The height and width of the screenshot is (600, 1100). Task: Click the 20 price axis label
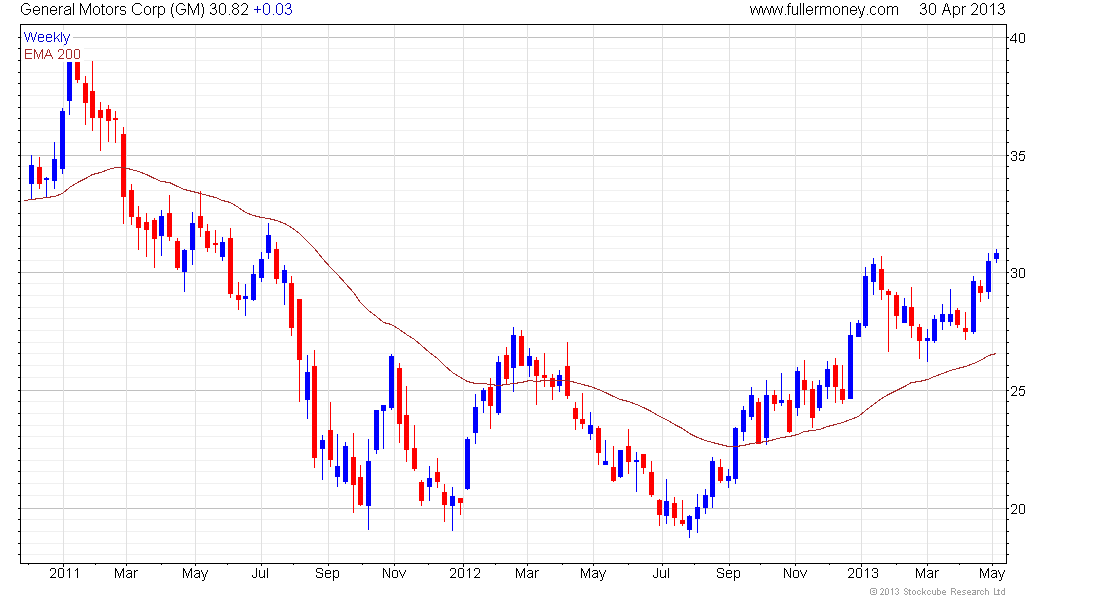click(1017, 509)
